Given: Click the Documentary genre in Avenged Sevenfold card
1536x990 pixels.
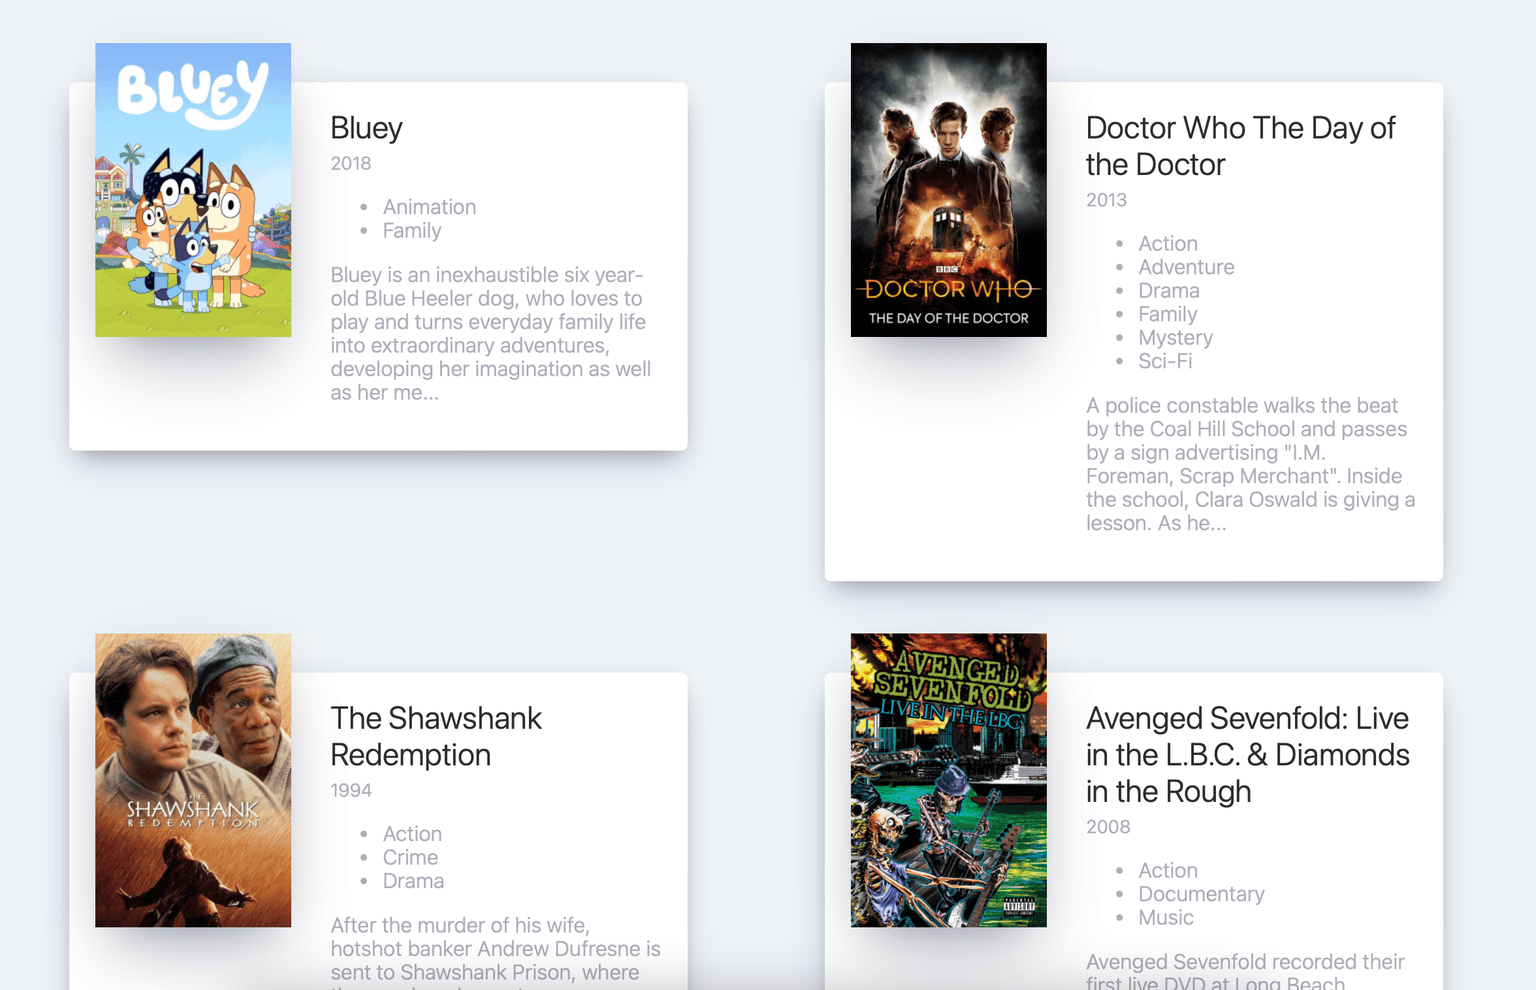Looking at the screenshot, I should point(1201,894).
